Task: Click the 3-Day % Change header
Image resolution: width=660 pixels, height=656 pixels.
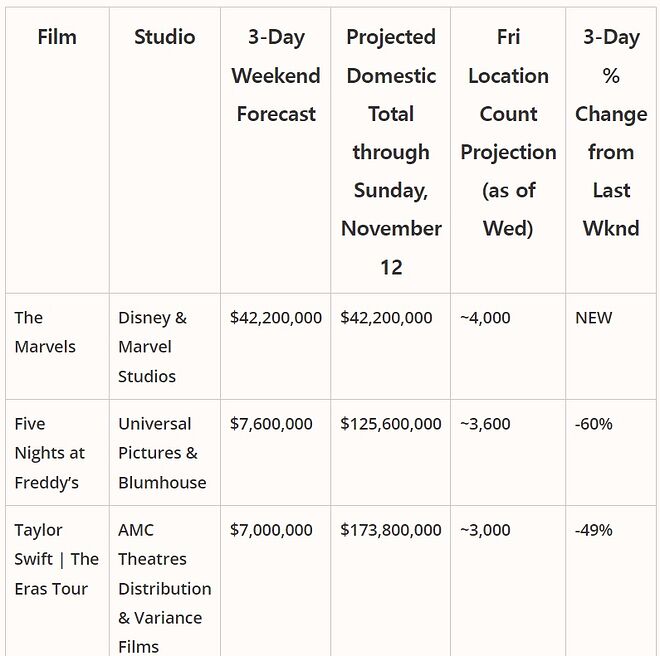Action: [611, 132]
